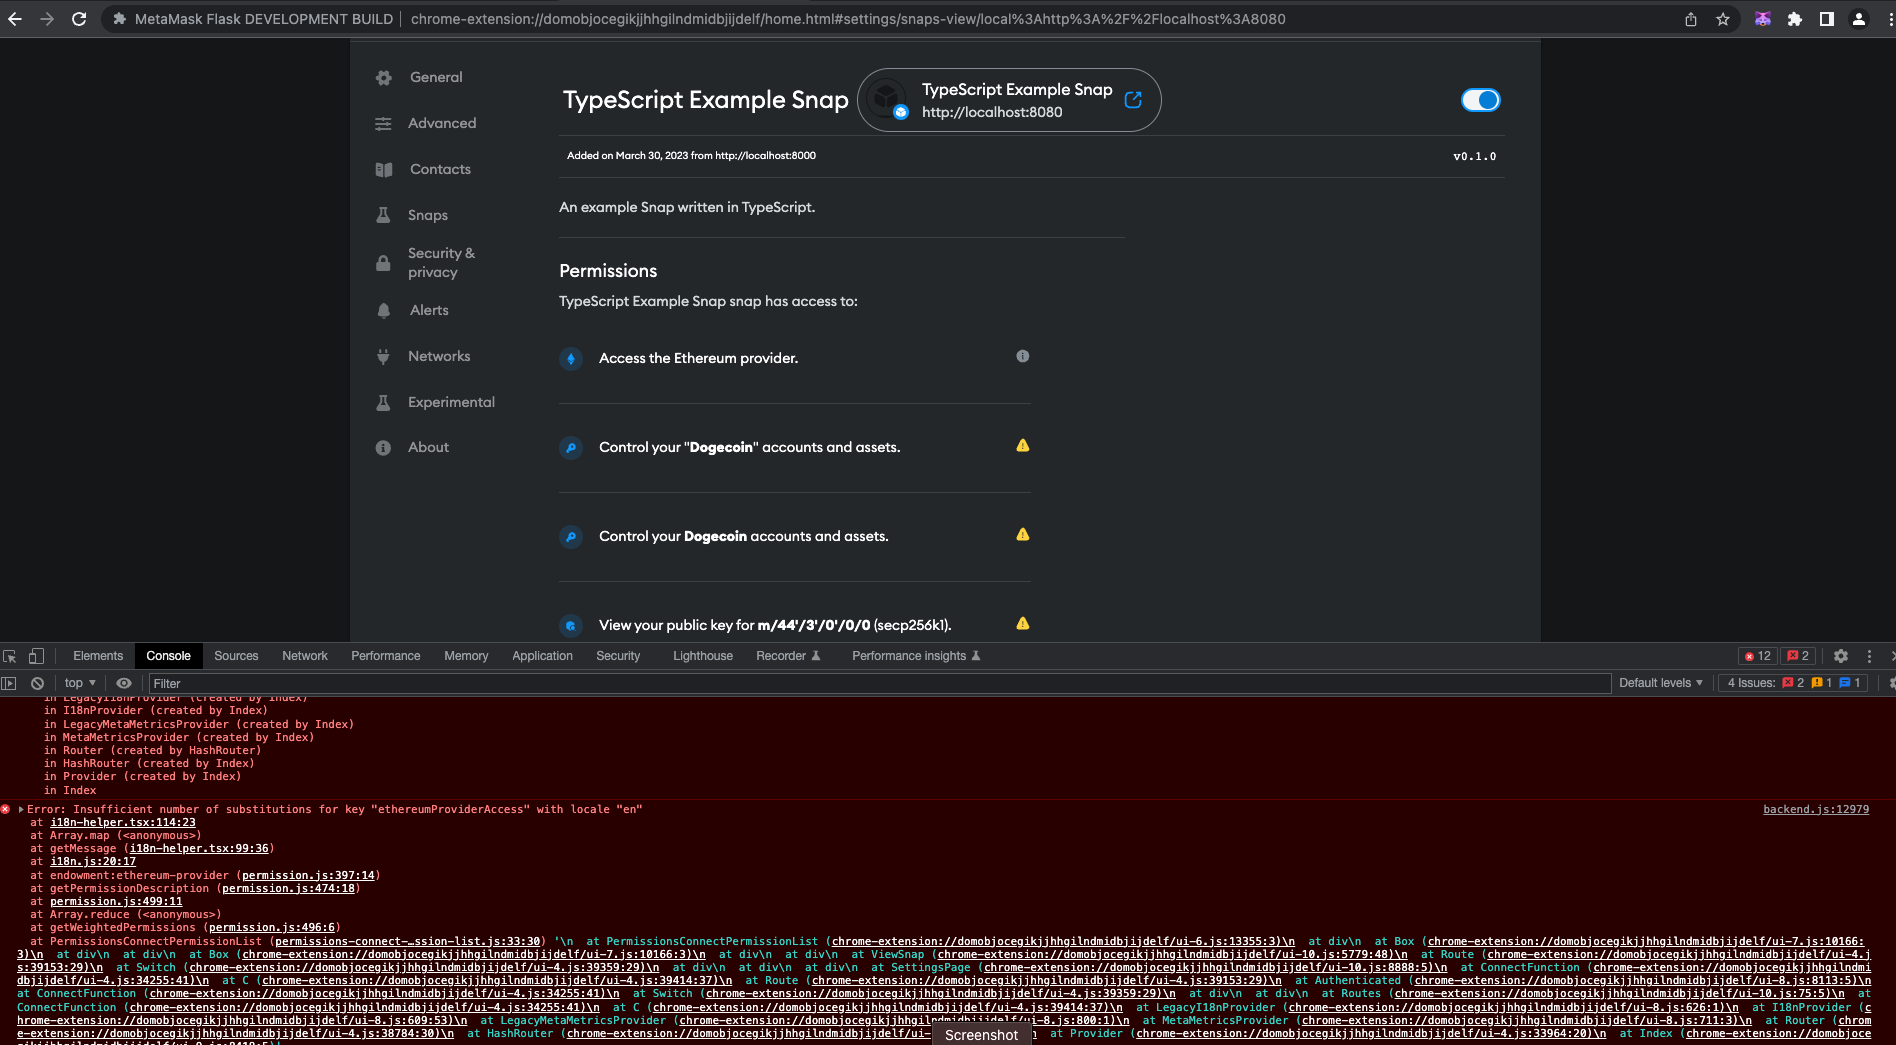
Task: Switch to the DevTools Memory tab
Action: point(466,656)
